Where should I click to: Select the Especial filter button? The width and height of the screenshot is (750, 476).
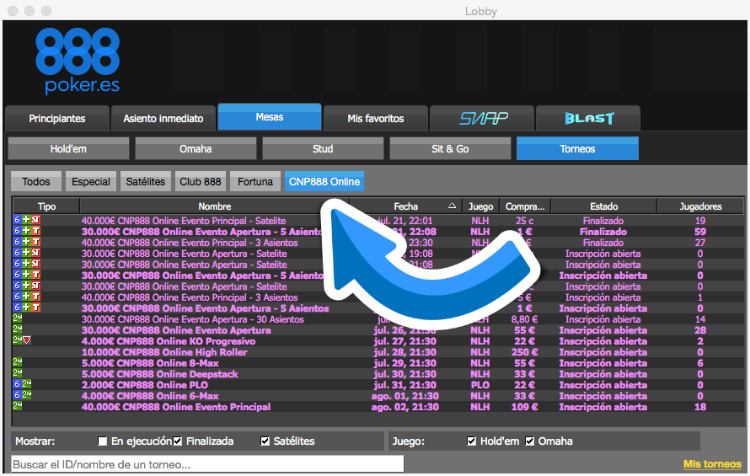(91, 182)
